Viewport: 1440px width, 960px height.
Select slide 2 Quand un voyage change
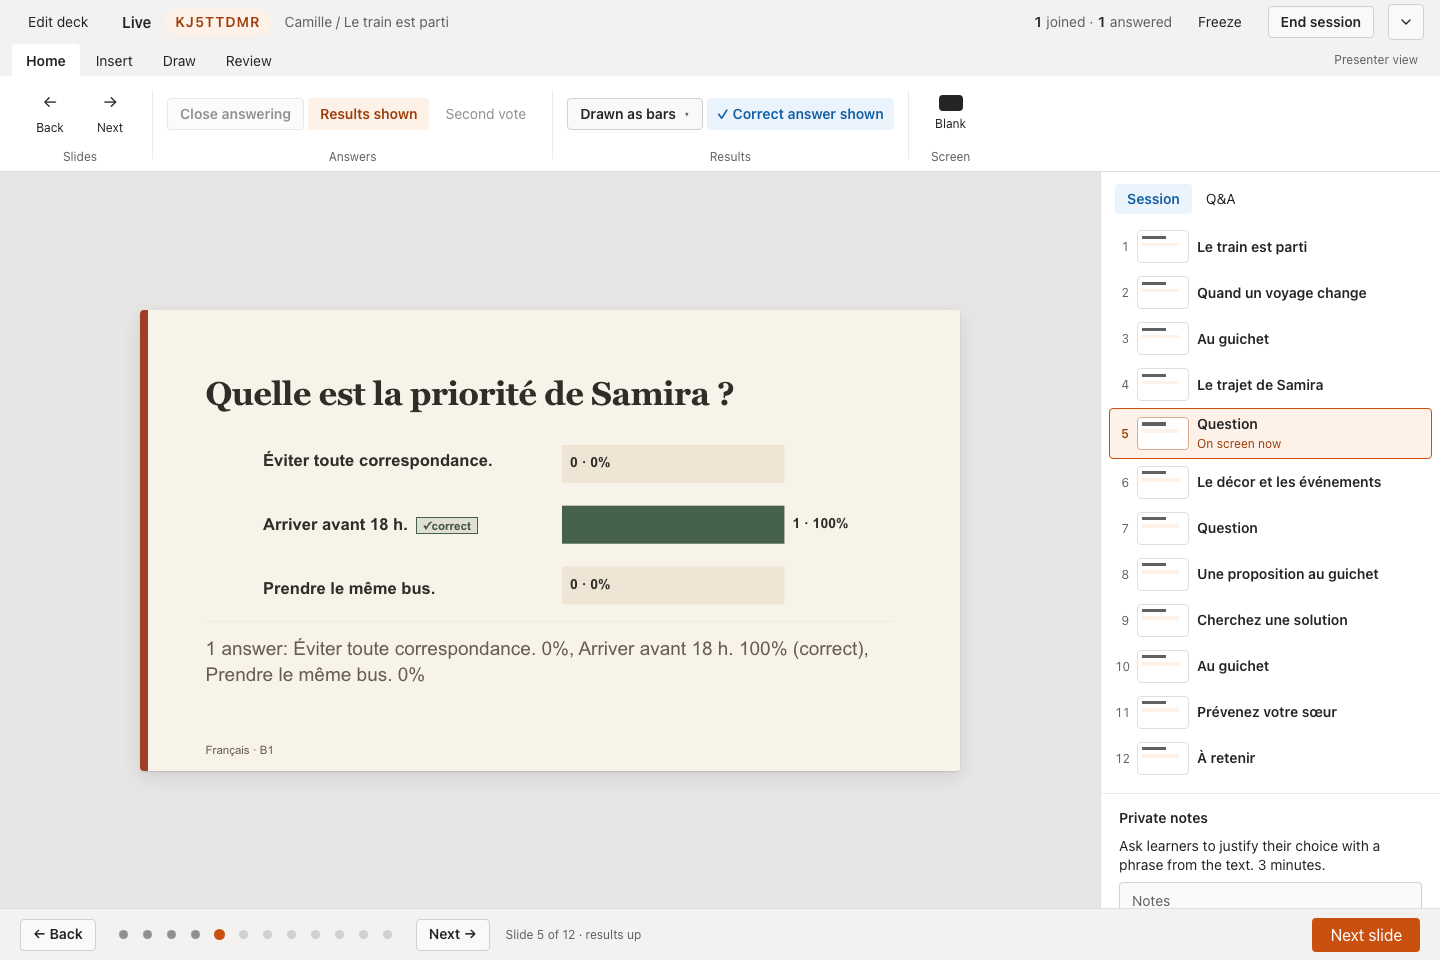(1270, 293)
